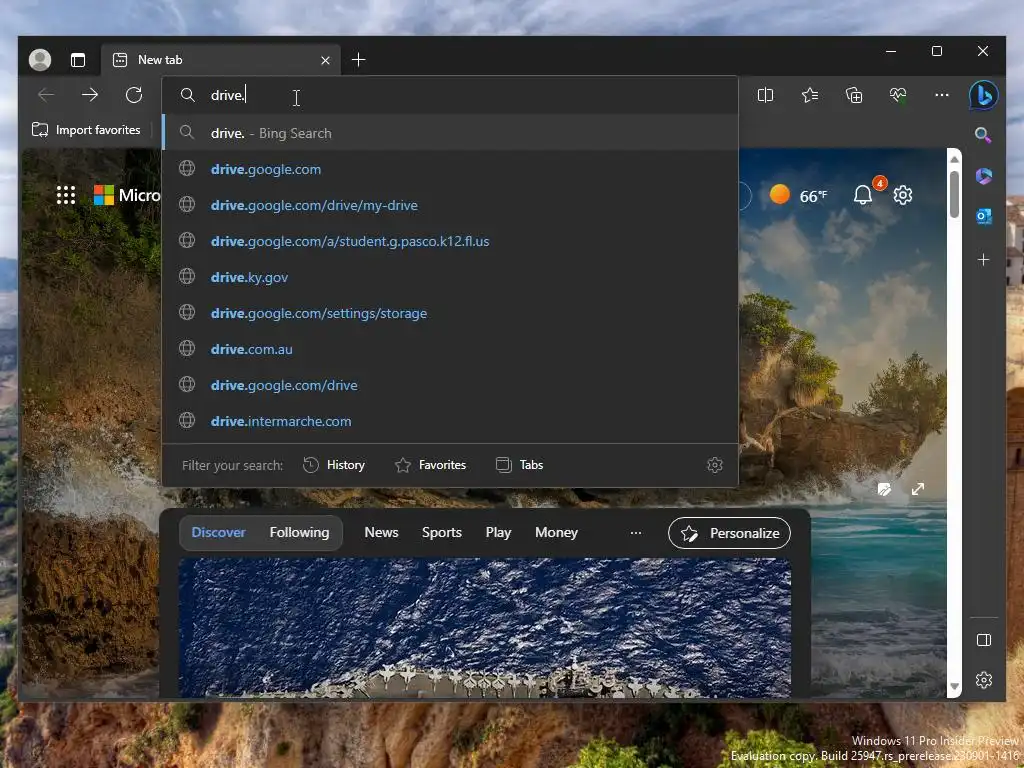Open Settings and more ellipsis menu
Image resolution: width=1024 pixels, height=768 pixels.
(942, 95)
